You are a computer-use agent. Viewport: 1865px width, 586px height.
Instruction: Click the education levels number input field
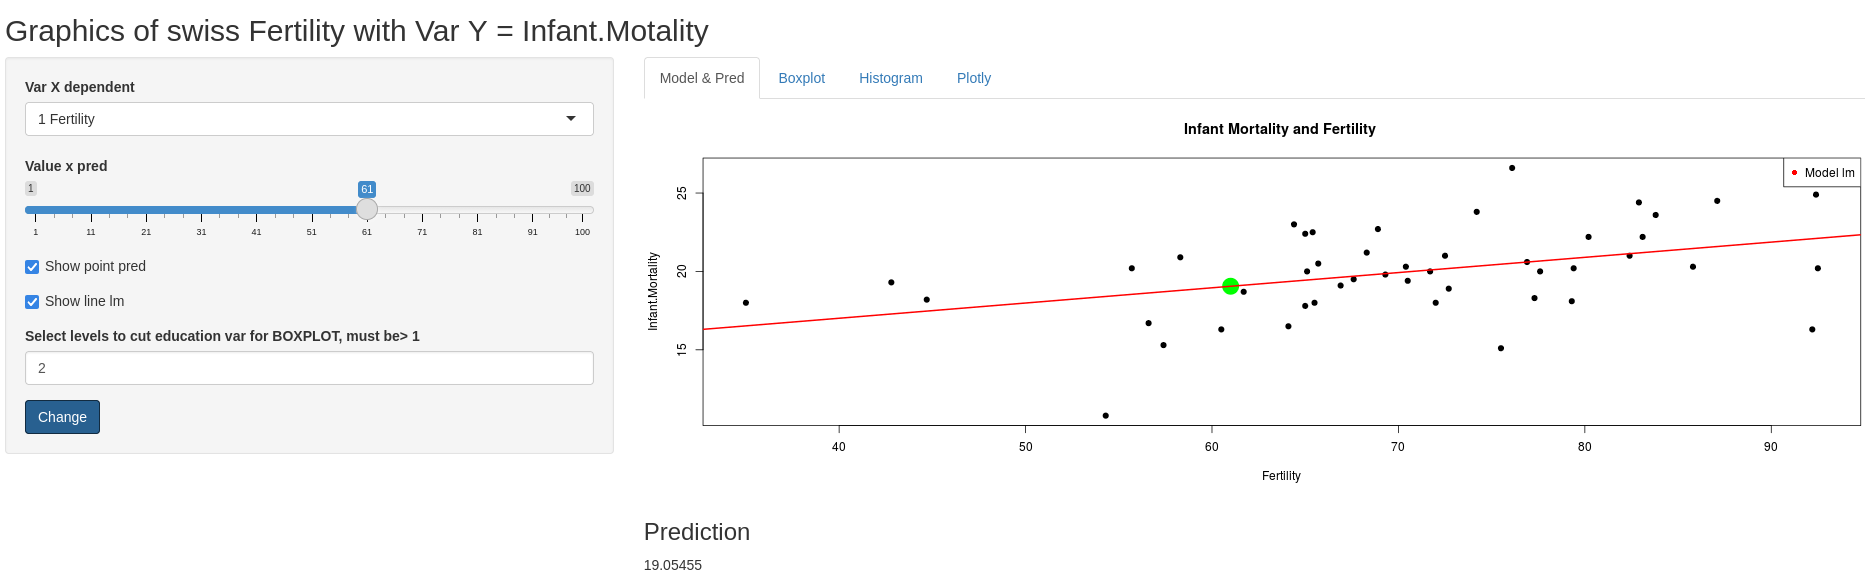[x=308, y=368]
